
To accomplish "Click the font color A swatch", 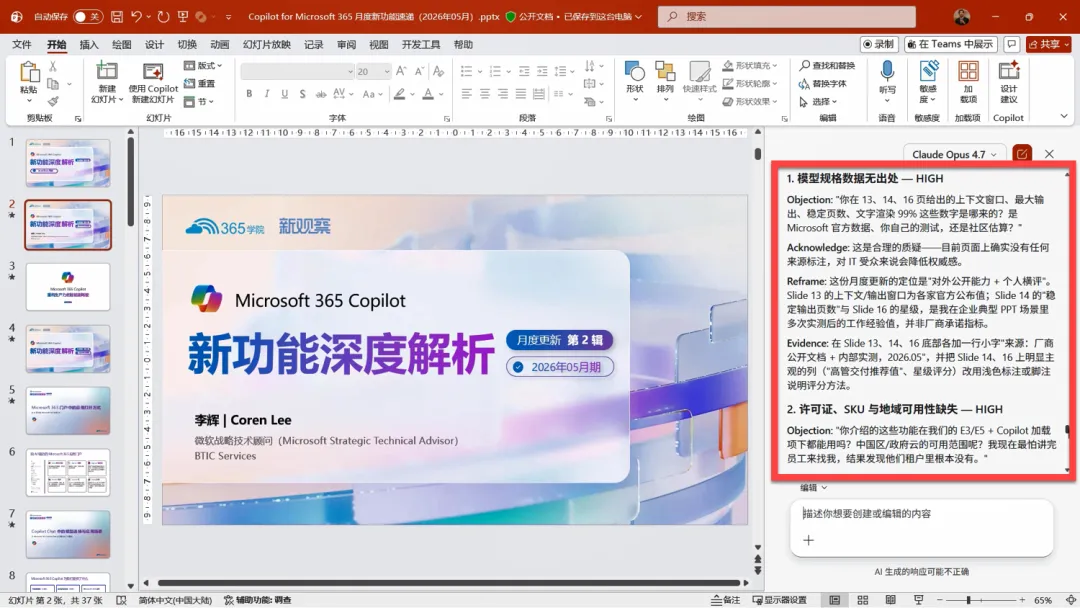I will (428, 94).
